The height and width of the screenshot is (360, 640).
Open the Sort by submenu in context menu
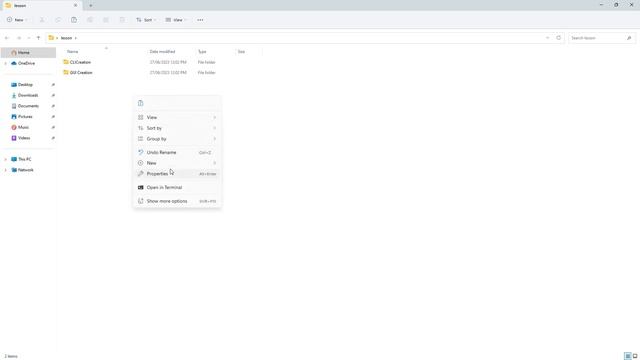click(177, 128)
